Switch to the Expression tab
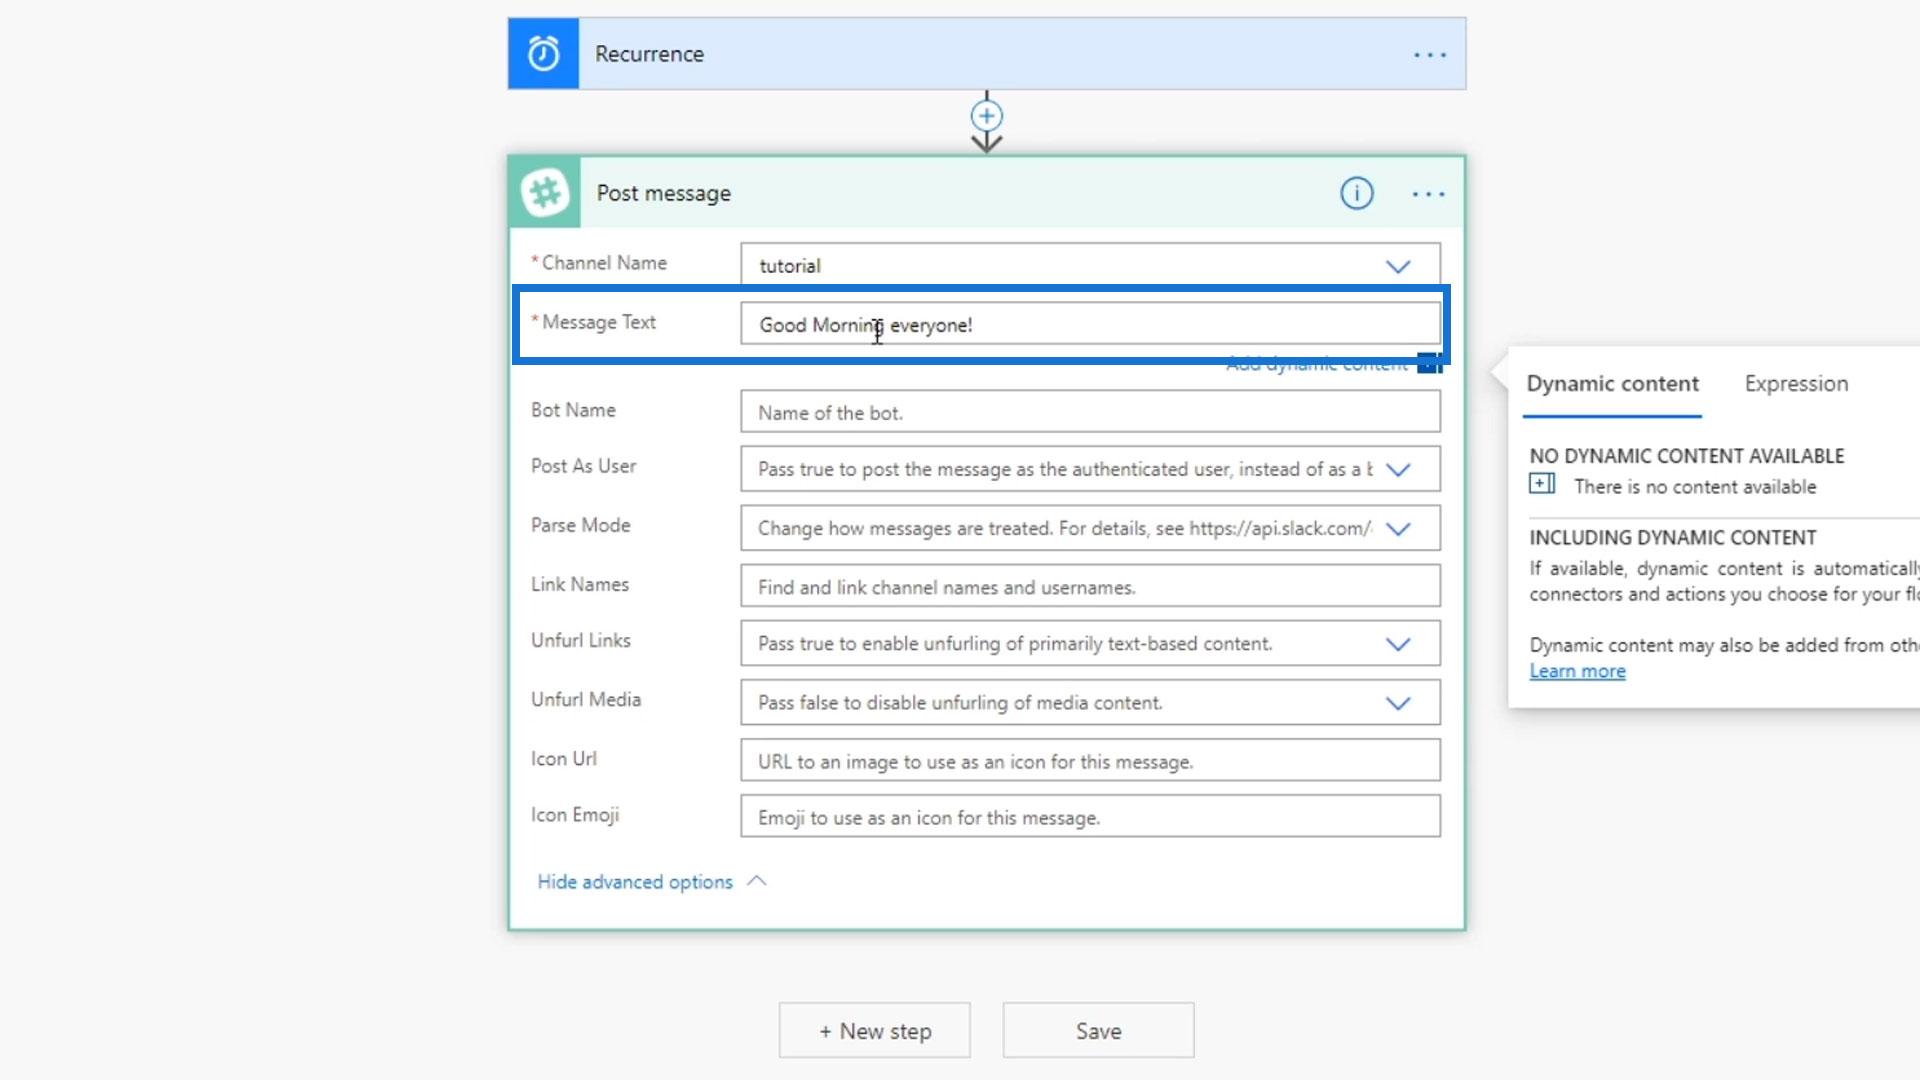This screenshot has width=1920, height=1080. [x=1796, y=384]
